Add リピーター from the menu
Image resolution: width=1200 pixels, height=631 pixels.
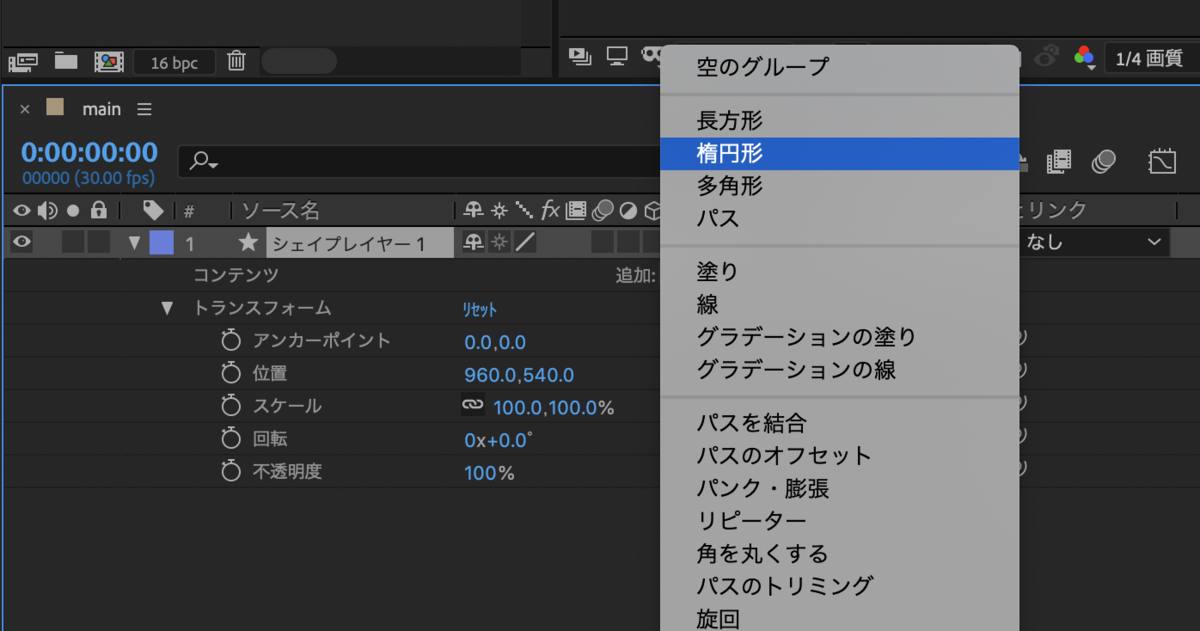pyautogui.click(x=840, y=520)
